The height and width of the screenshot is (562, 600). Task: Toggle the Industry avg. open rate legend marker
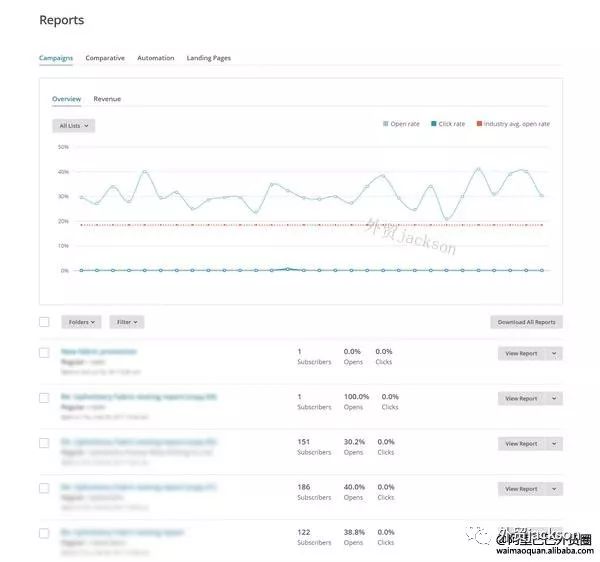[479, 124]
